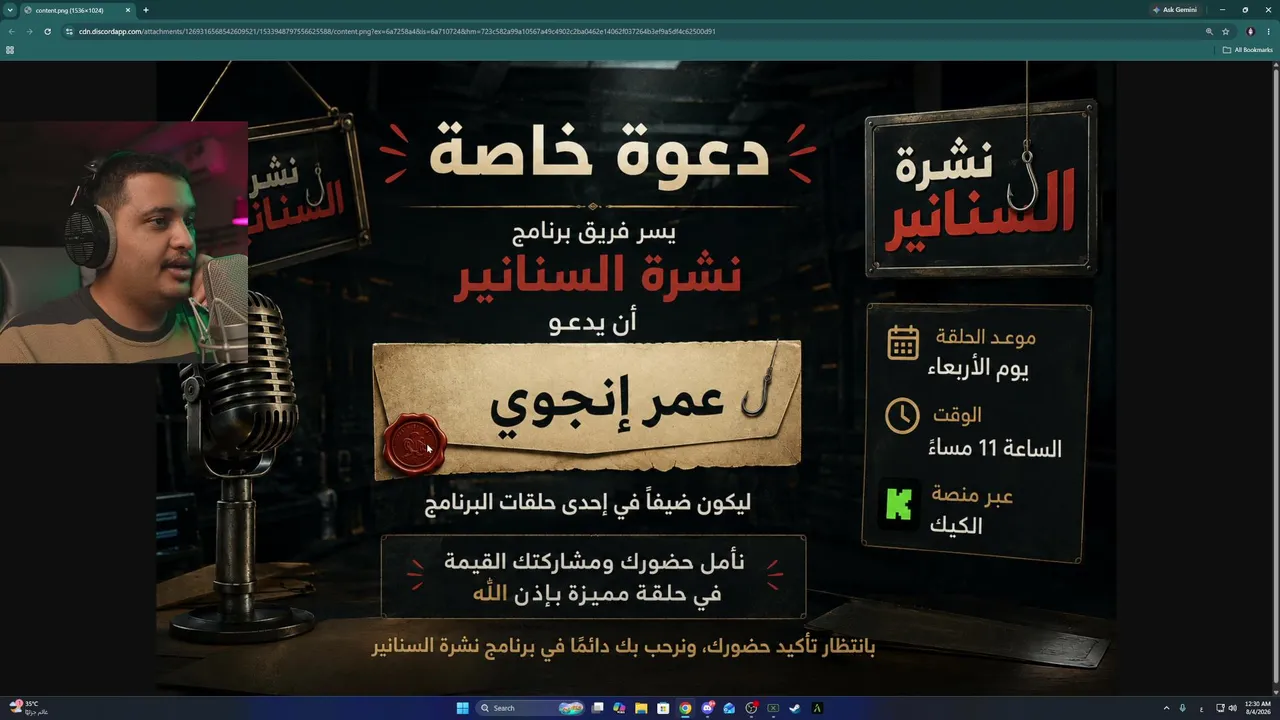
Task: Go back to the previous page
Action: (x=11, y=31)
